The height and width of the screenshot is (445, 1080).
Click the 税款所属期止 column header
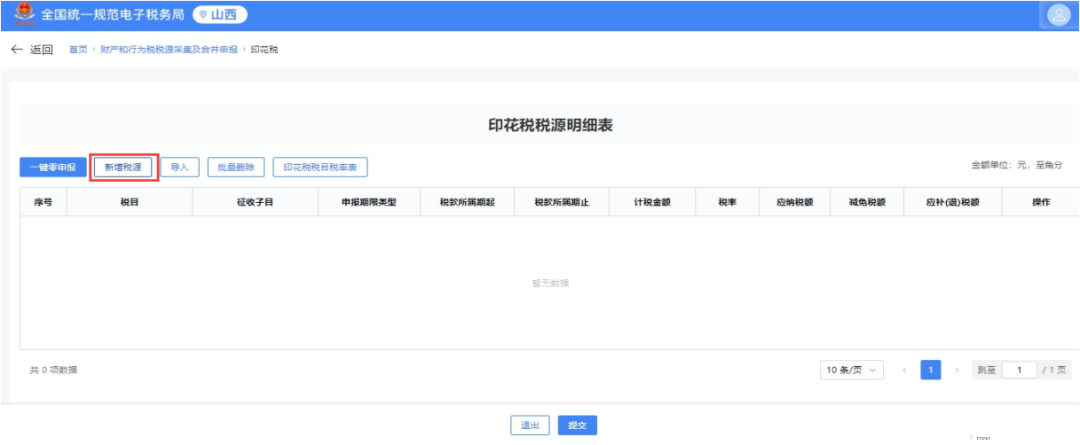coord(561,203)
